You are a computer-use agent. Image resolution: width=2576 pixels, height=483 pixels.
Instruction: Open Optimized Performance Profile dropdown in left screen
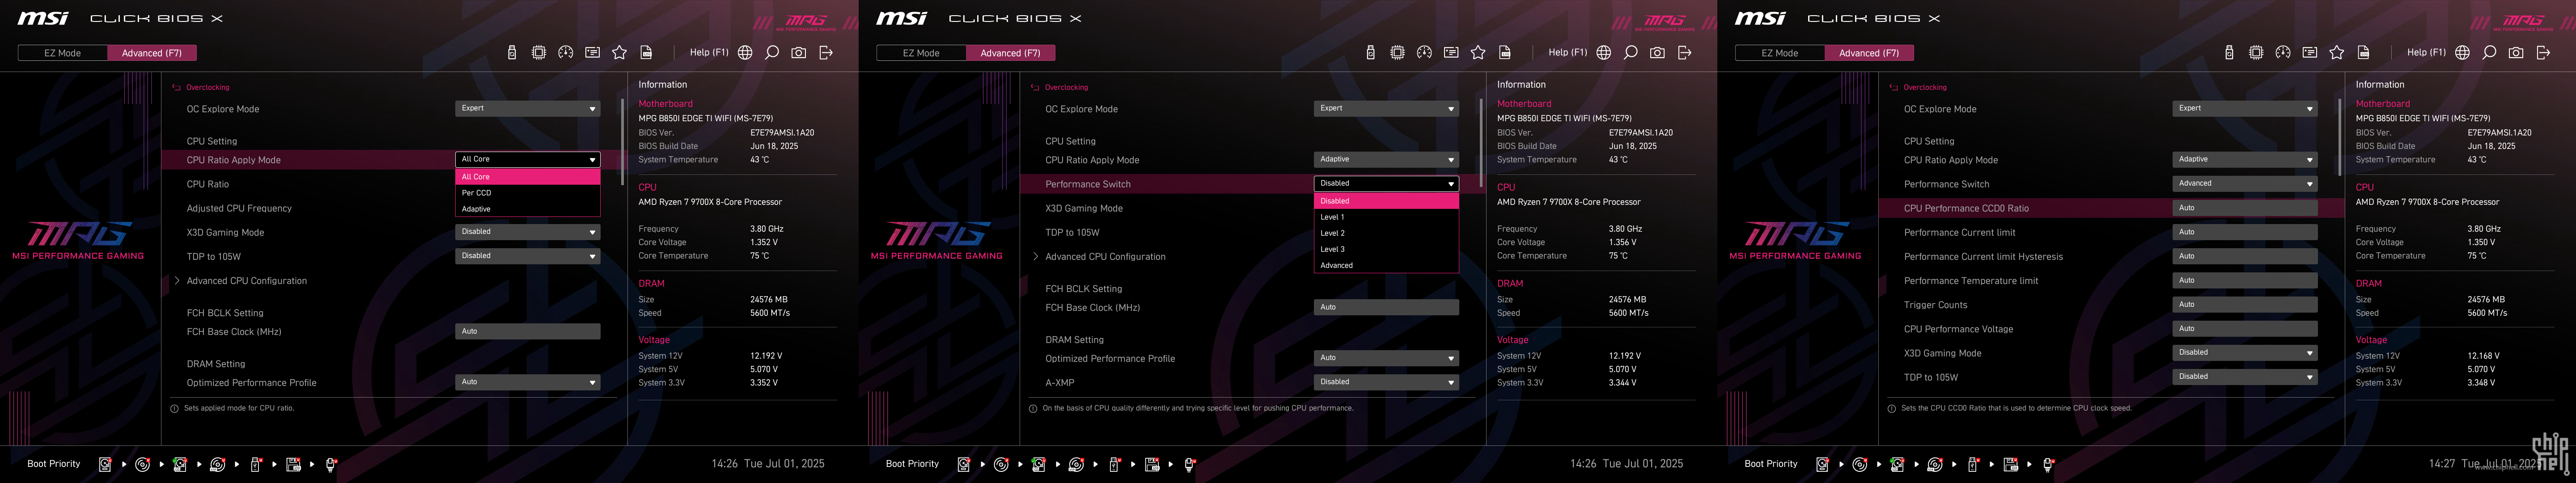pyautogui.click(x=528, y=382)
